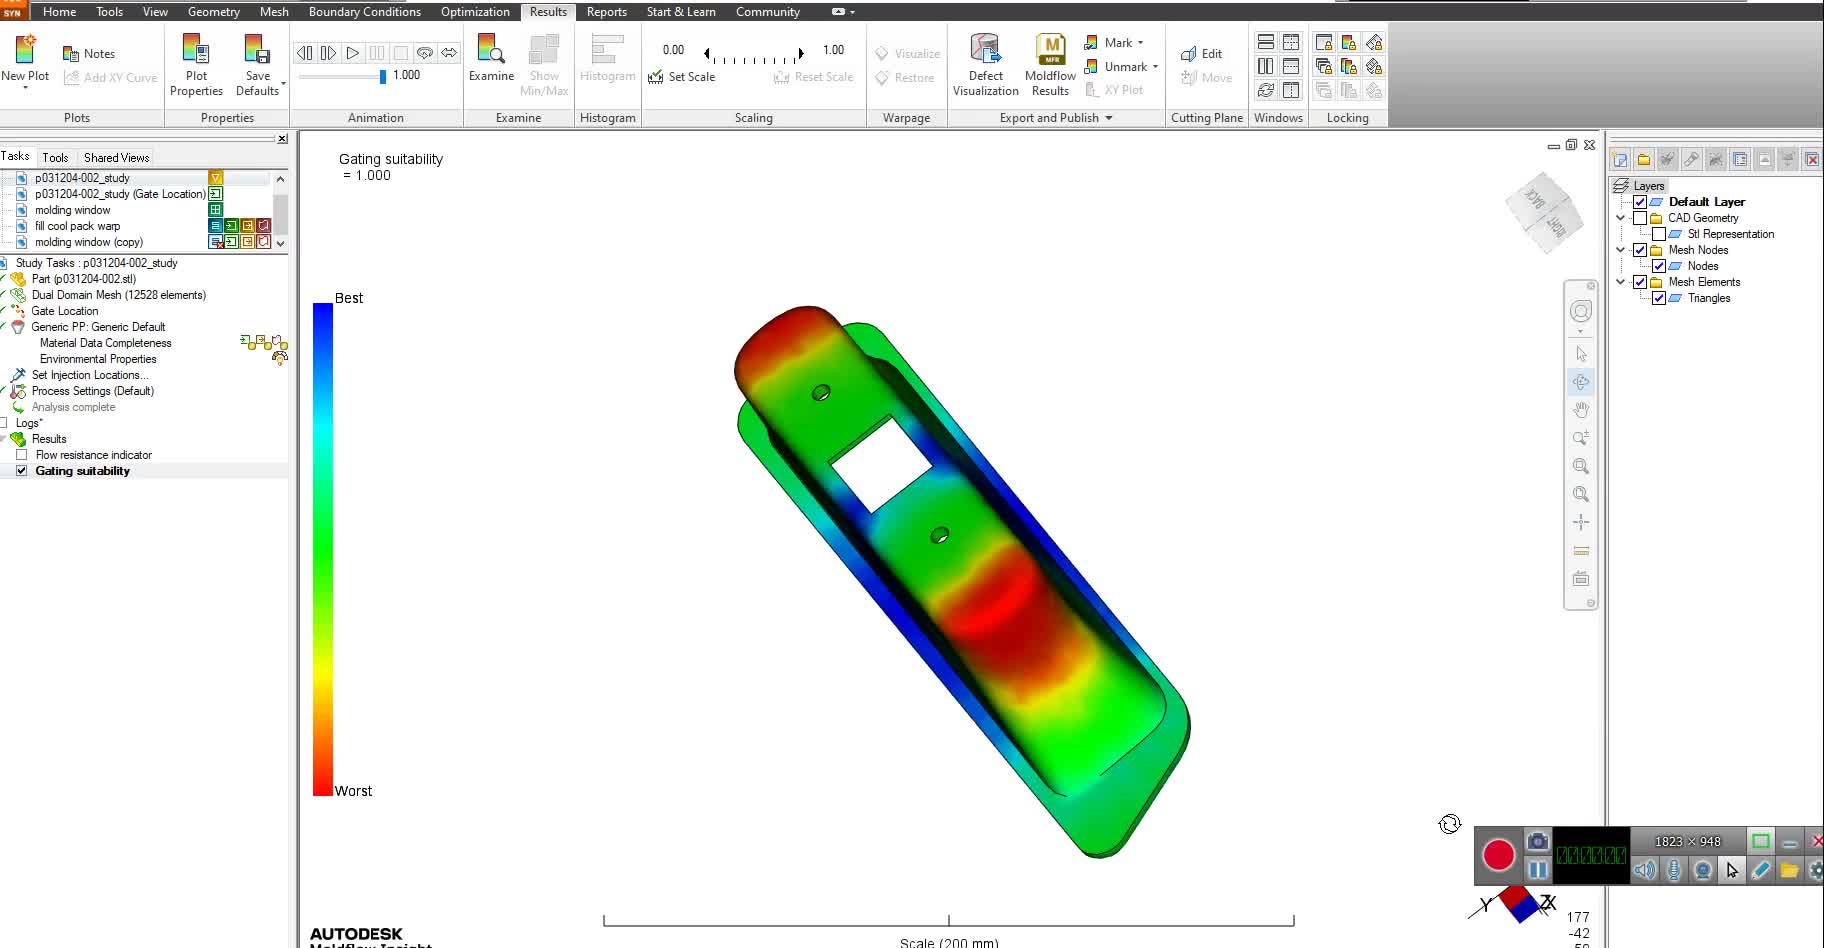Toggle the Default Layer checkbox
1824x948 pixels.
pyautogui.click(x=1640, y=202)
